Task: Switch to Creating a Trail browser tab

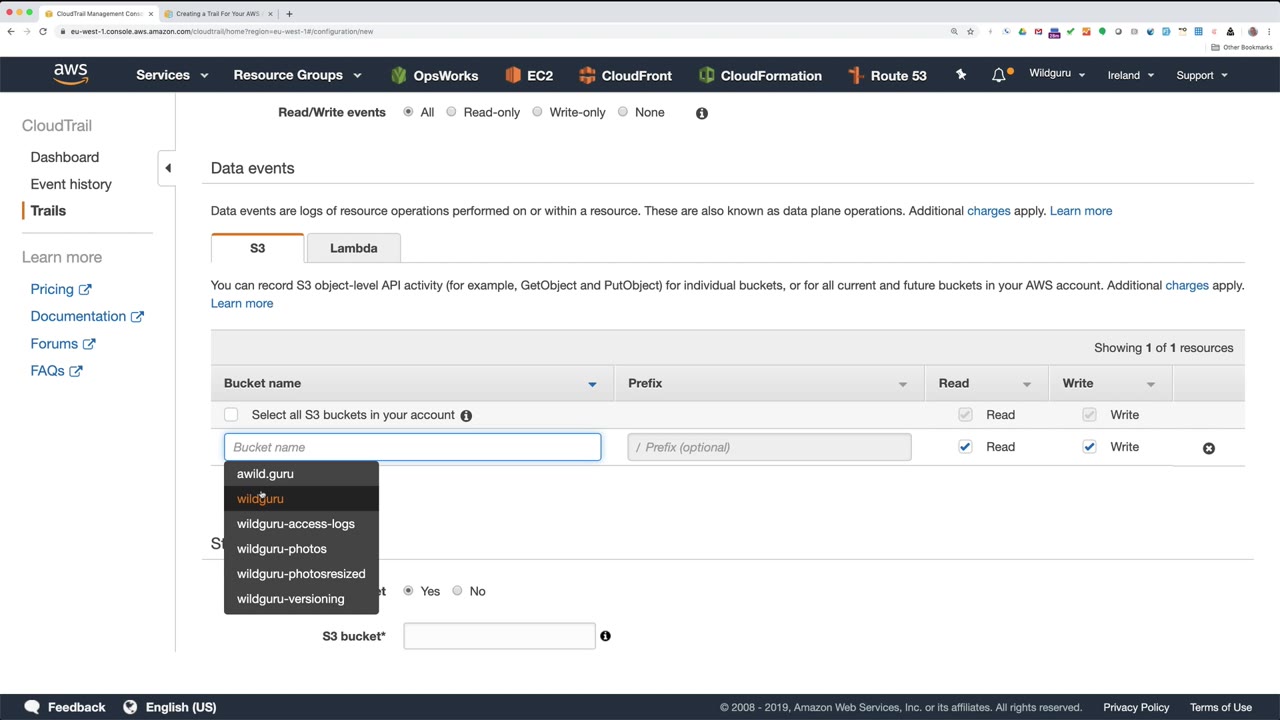Action: click(217, 14)
